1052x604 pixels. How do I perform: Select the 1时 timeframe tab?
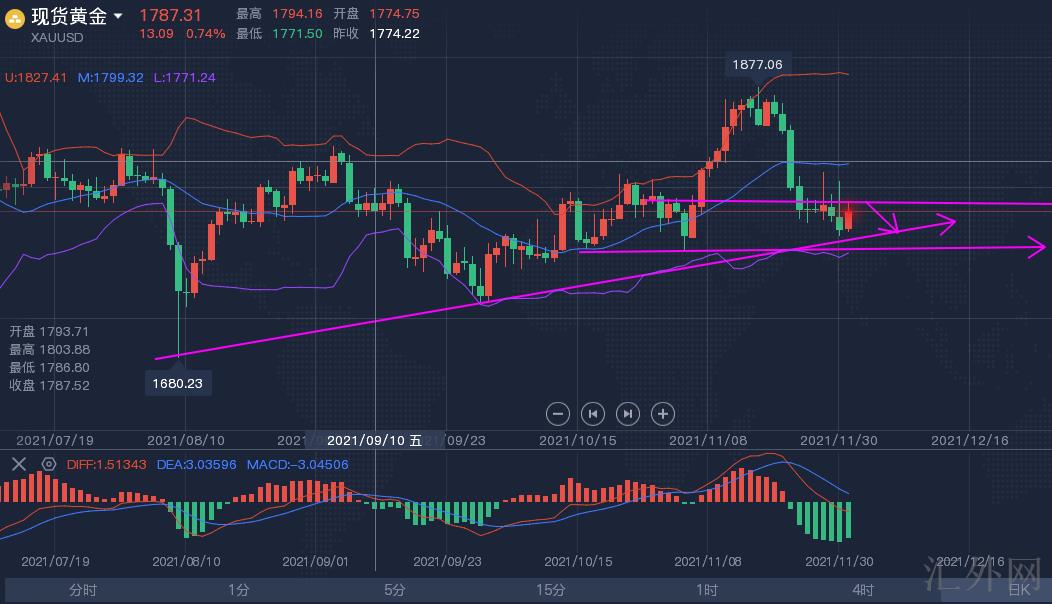coord(706,590)
